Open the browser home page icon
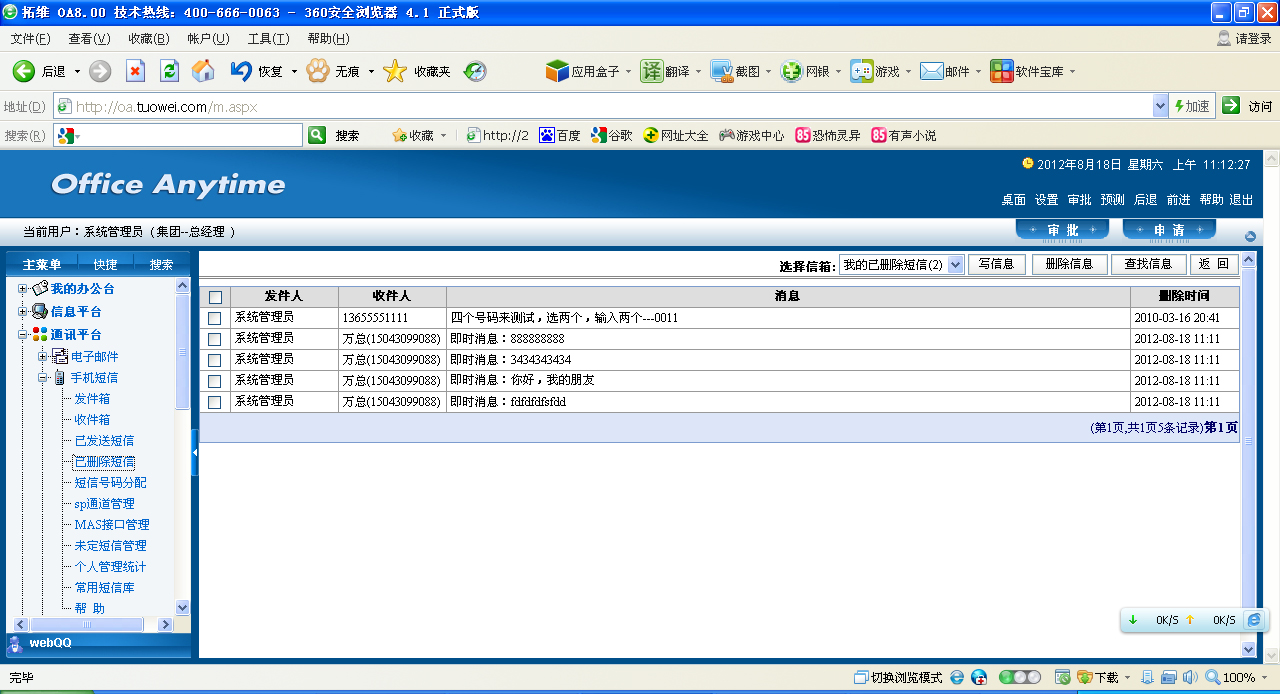The image size is (1280, 694). tap(203, 71)
